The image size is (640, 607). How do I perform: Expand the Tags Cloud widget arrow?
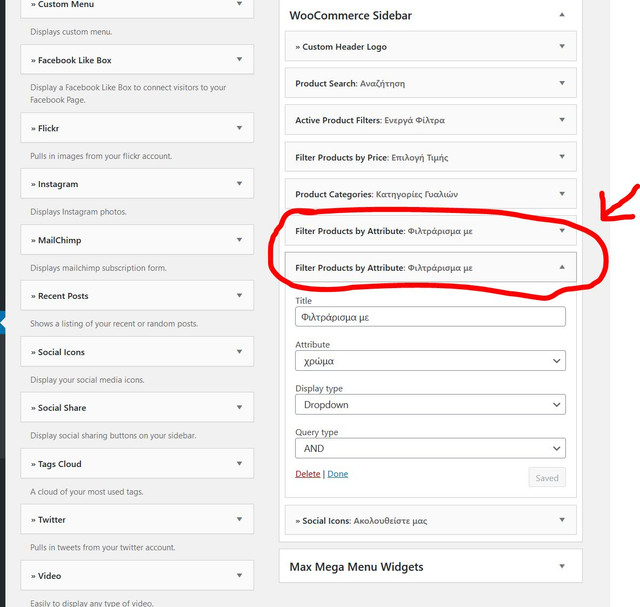239,463
